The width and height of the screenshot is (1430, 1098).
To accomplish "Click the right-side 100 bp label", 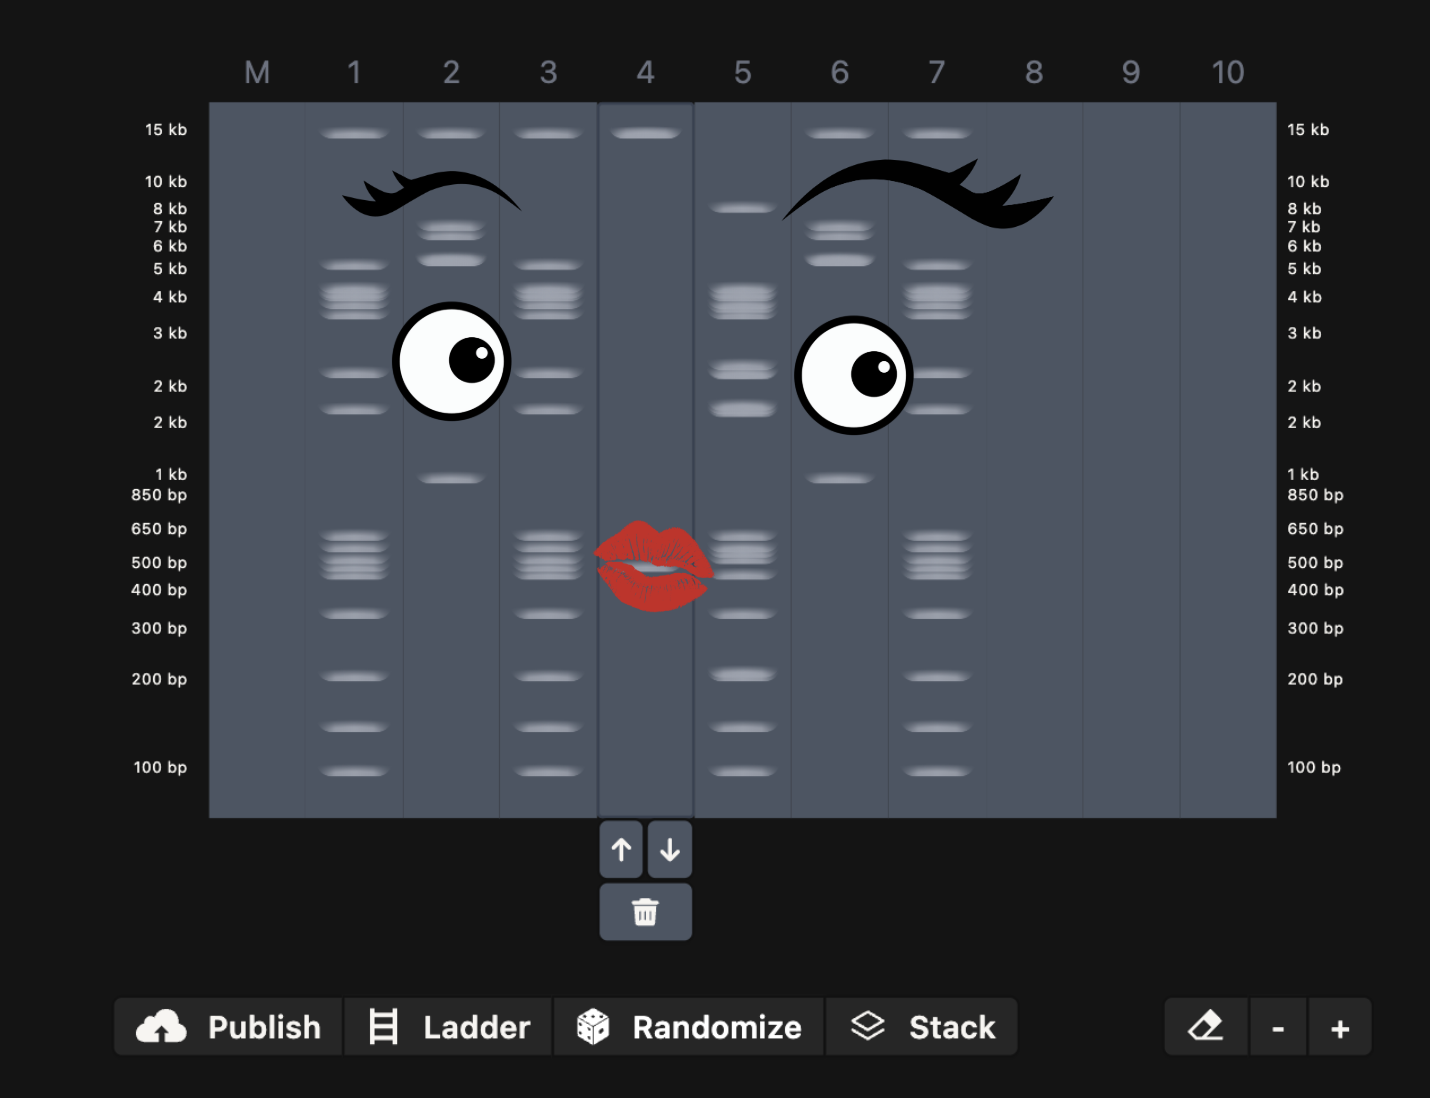I will [1314, 767].
